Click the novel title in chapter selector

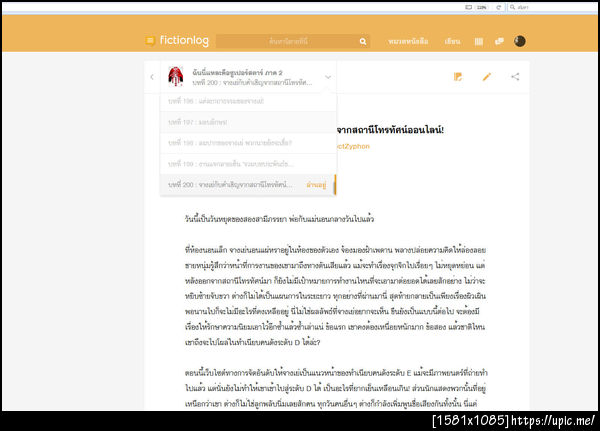point(237,72)
